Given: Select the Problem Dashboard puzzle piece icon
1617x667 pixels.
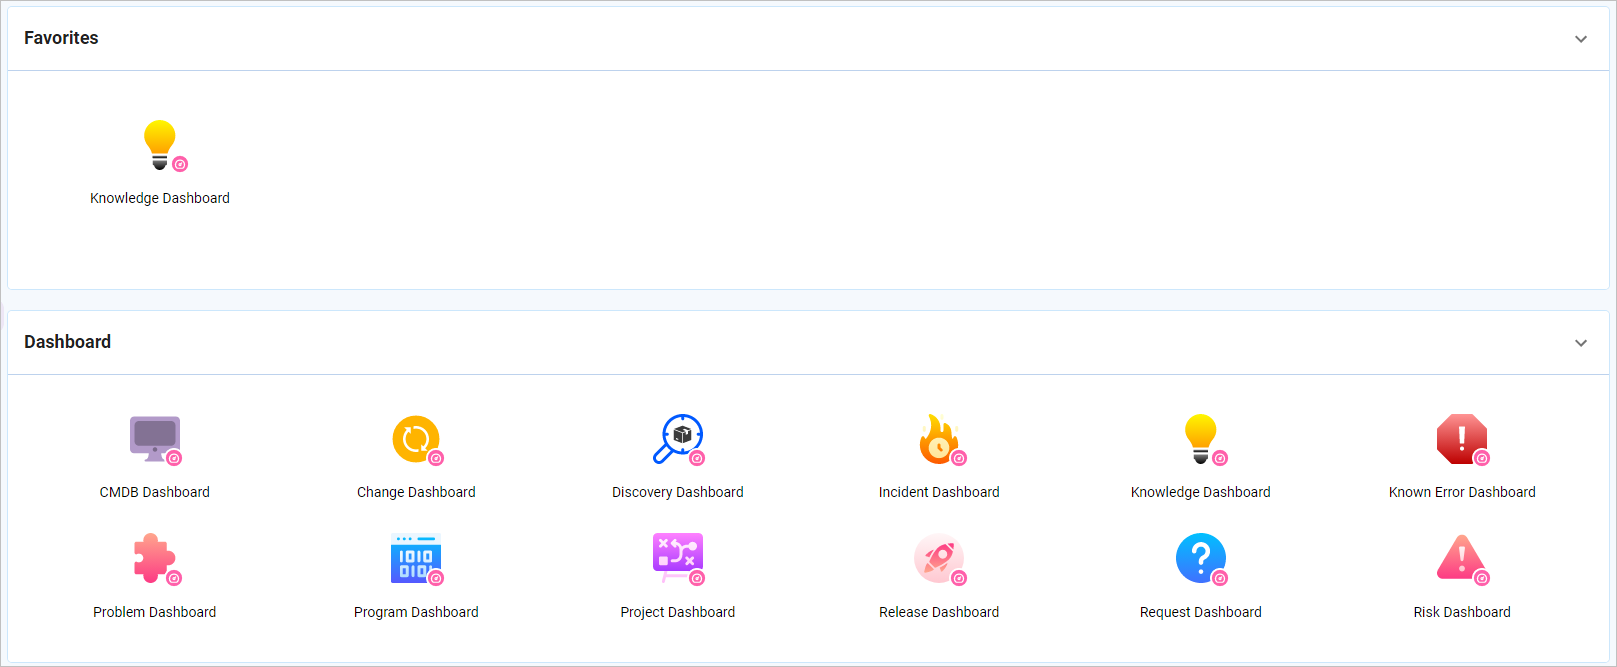Looking at the screenshot, I should tap(154, 559).
